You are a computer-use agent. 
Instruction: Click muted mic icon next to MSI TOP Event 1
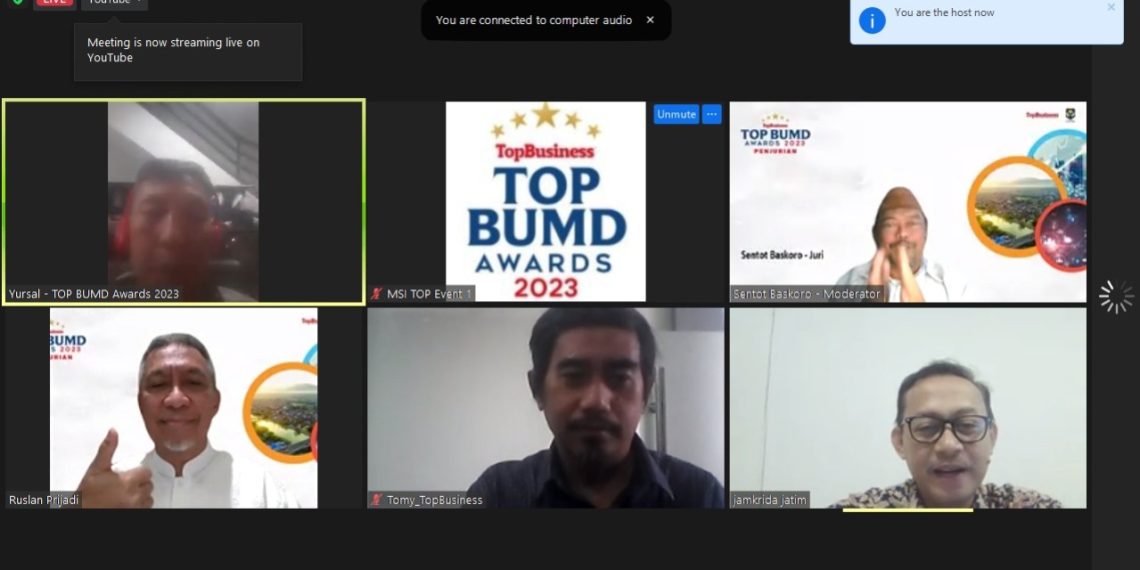pyautogui.click(x=376, y=294)
